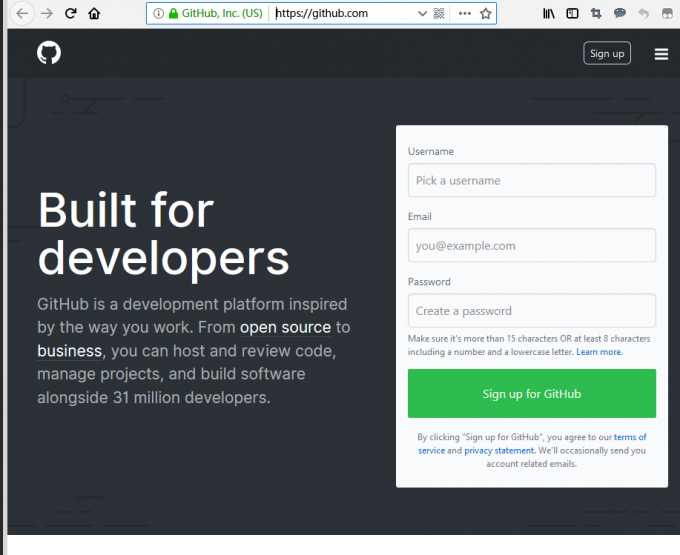Open the privacy statement link
The image size is (680, 555).
pyautogui.click(x=499, y=451)
